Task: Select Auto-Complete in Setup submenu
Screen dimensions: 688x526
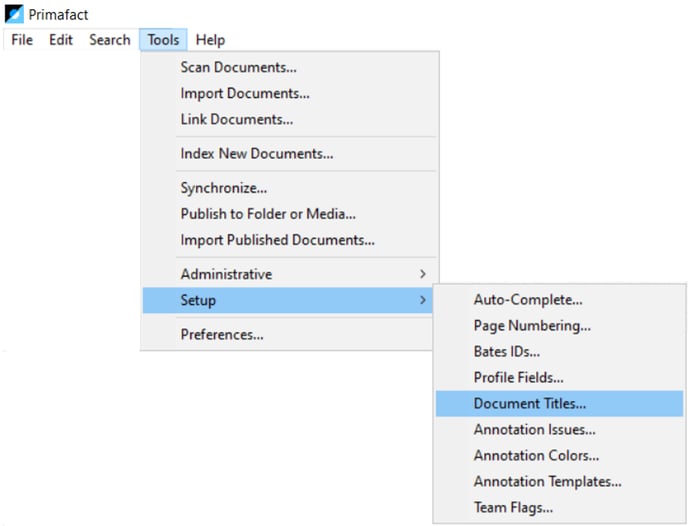Action: pos(559,300)
